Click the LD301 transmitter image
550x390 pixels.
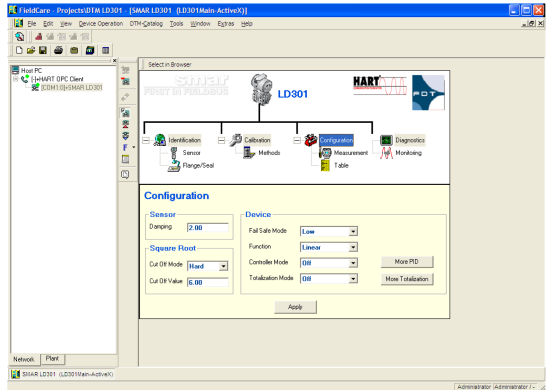[261, 88]
